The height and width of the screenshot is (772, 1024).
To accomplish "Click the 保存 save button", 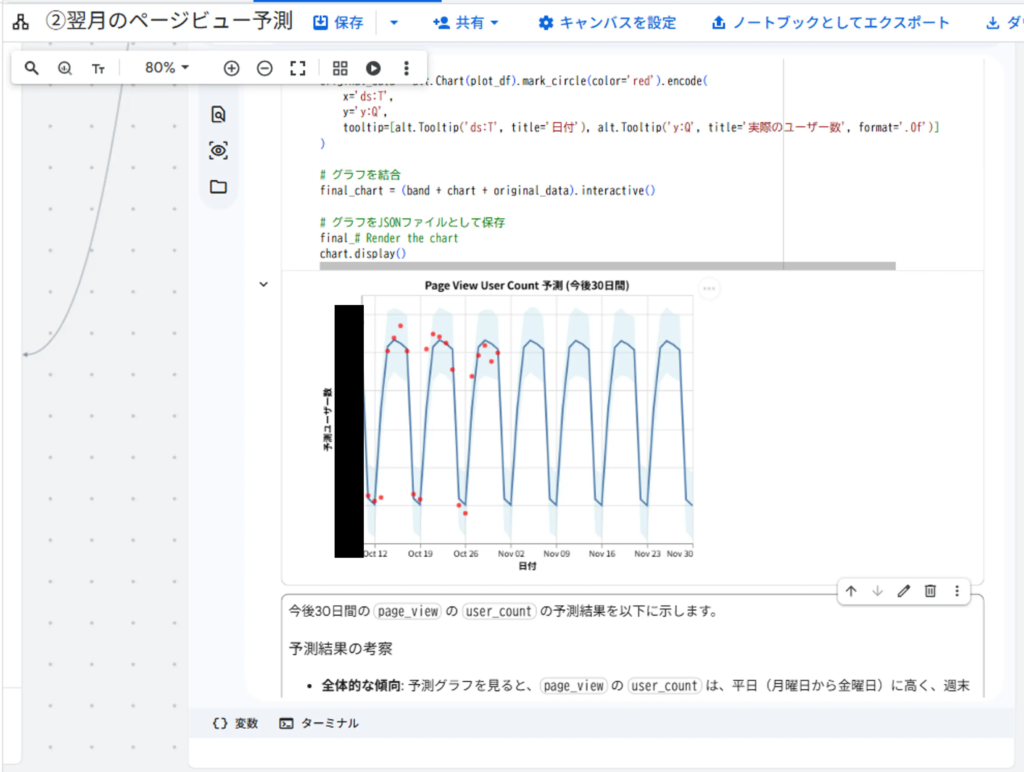I will point(339,22).
